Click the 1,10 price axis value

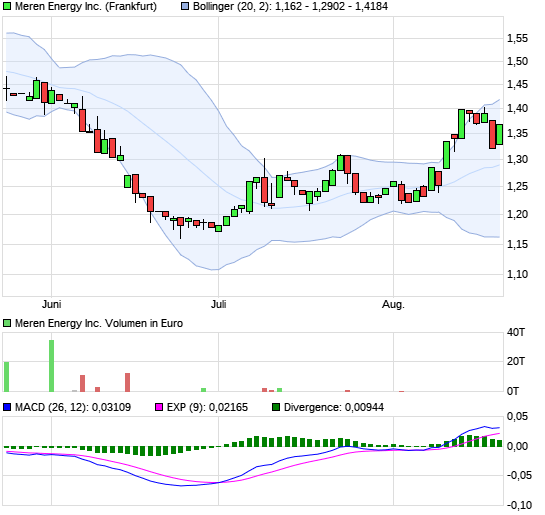(517, 274)
